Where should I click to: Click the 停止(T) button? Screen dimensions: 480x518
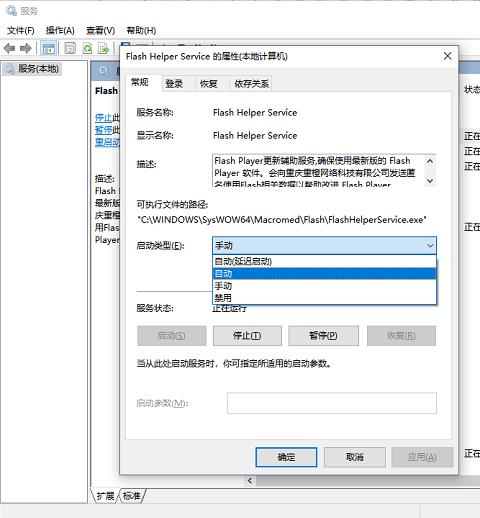(x=247, y=336)
